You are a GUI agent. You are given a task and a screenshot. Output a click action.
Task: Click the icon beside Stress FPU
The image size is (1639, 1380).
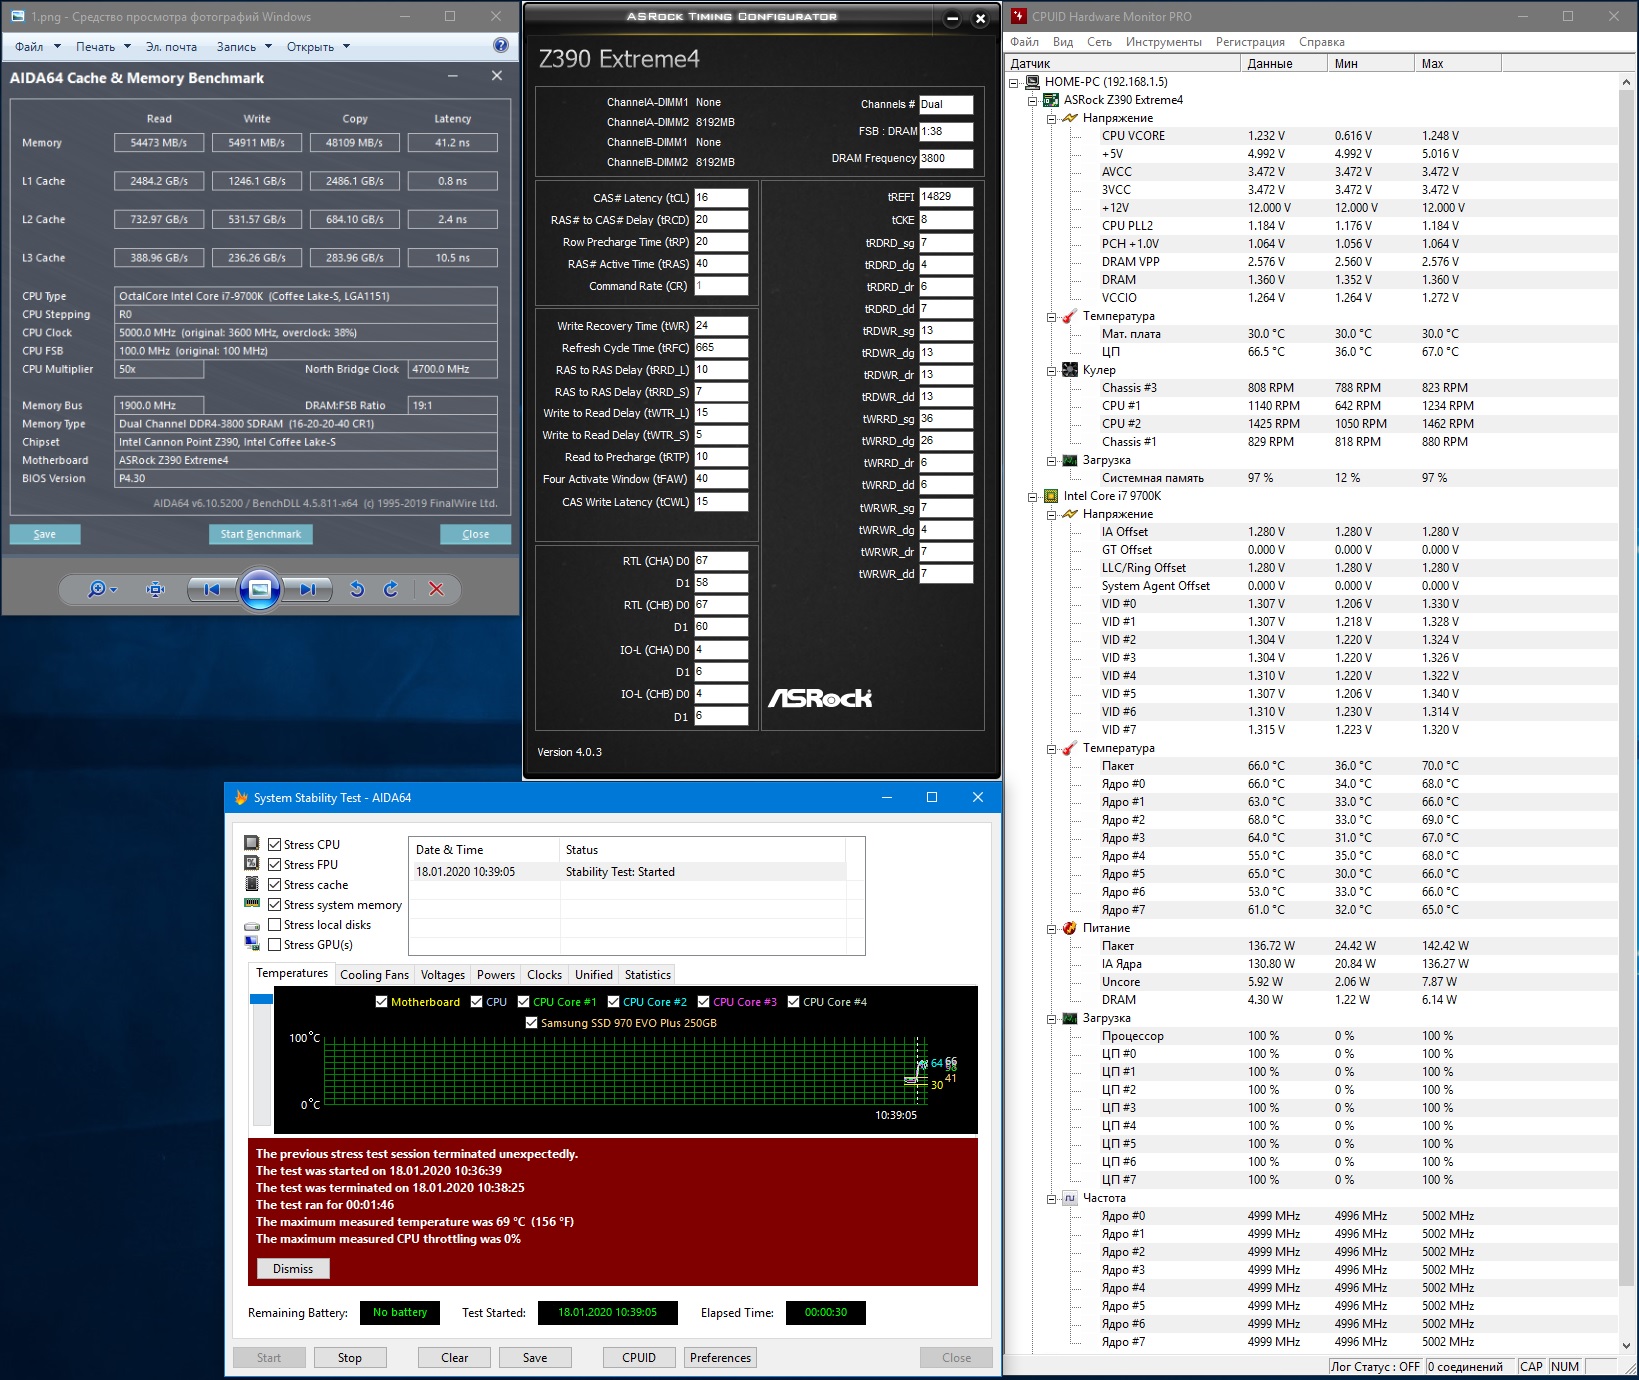pyautogui.click(x=252, y=864)
